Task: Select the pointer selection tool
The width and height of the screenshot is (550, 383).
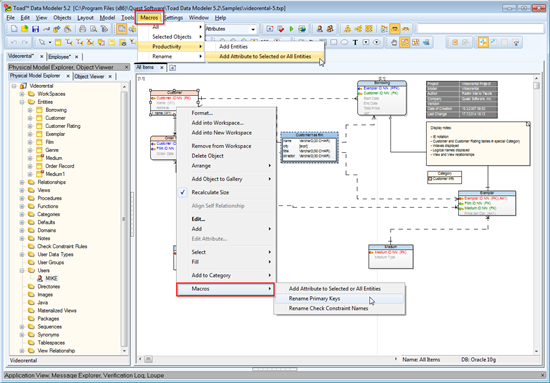Action: click(42, 42)
